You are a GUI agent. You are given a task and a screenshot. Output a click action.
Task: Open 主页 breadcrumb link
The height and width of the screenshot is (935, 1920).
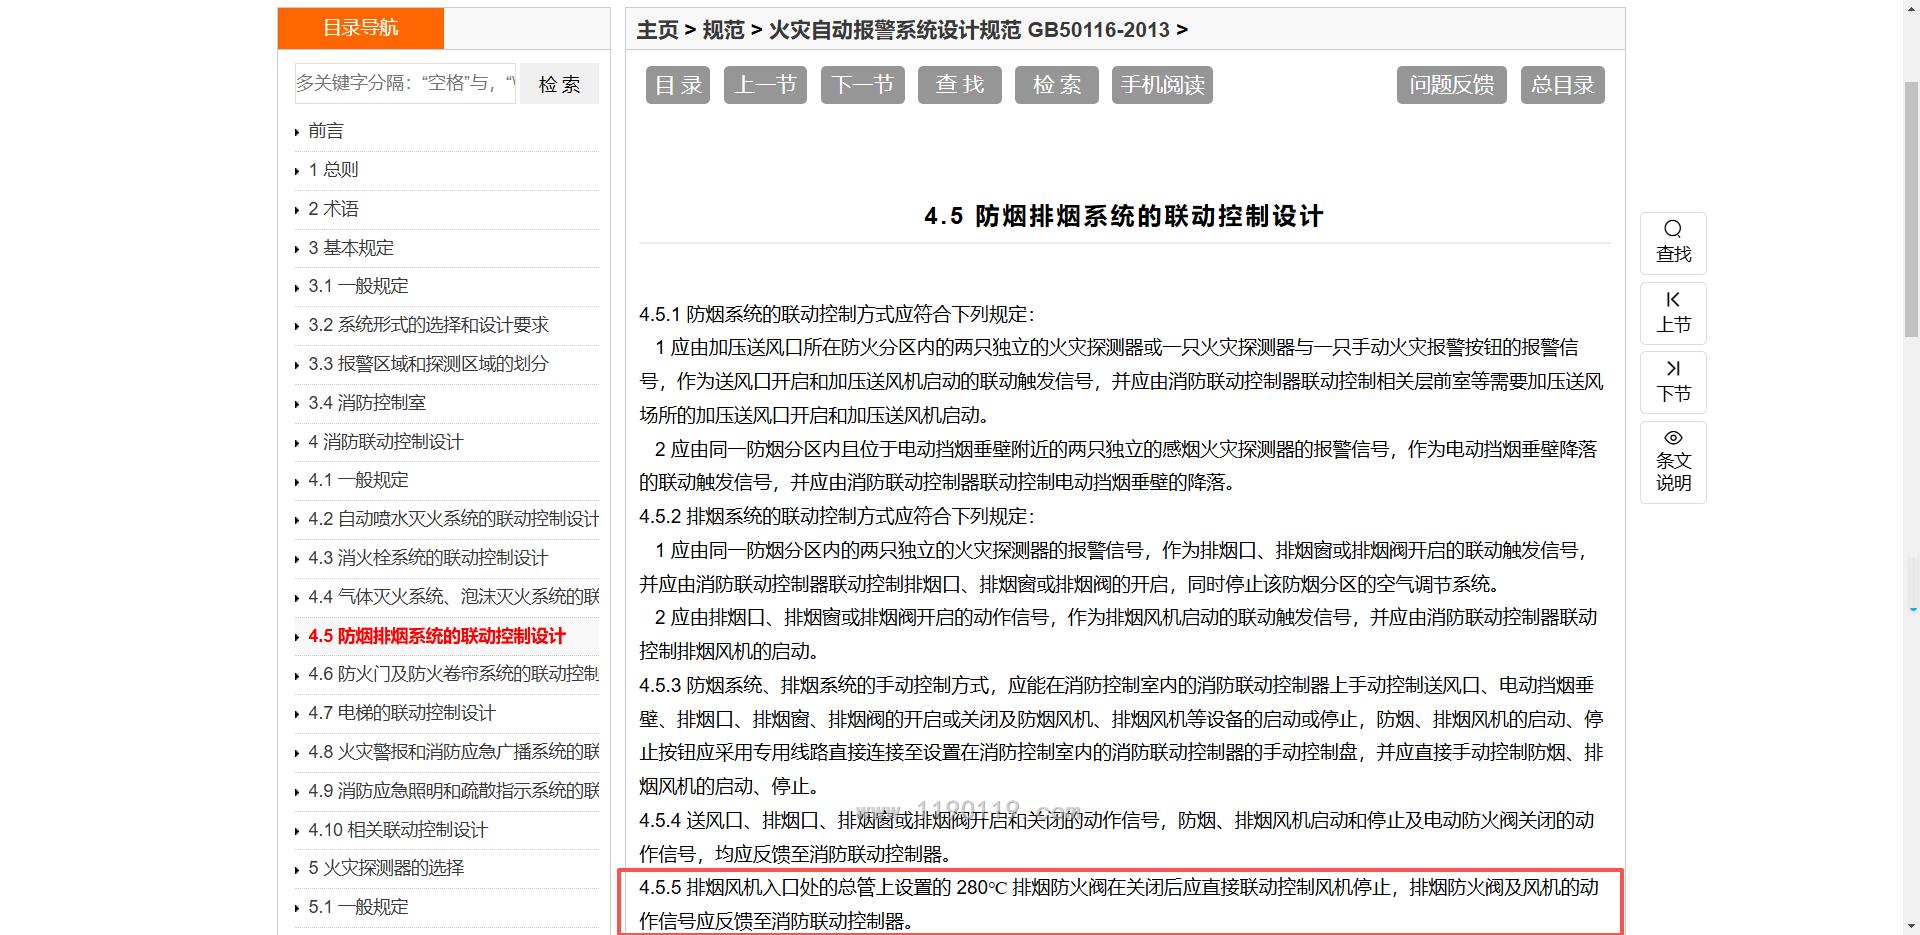[657, 30]
